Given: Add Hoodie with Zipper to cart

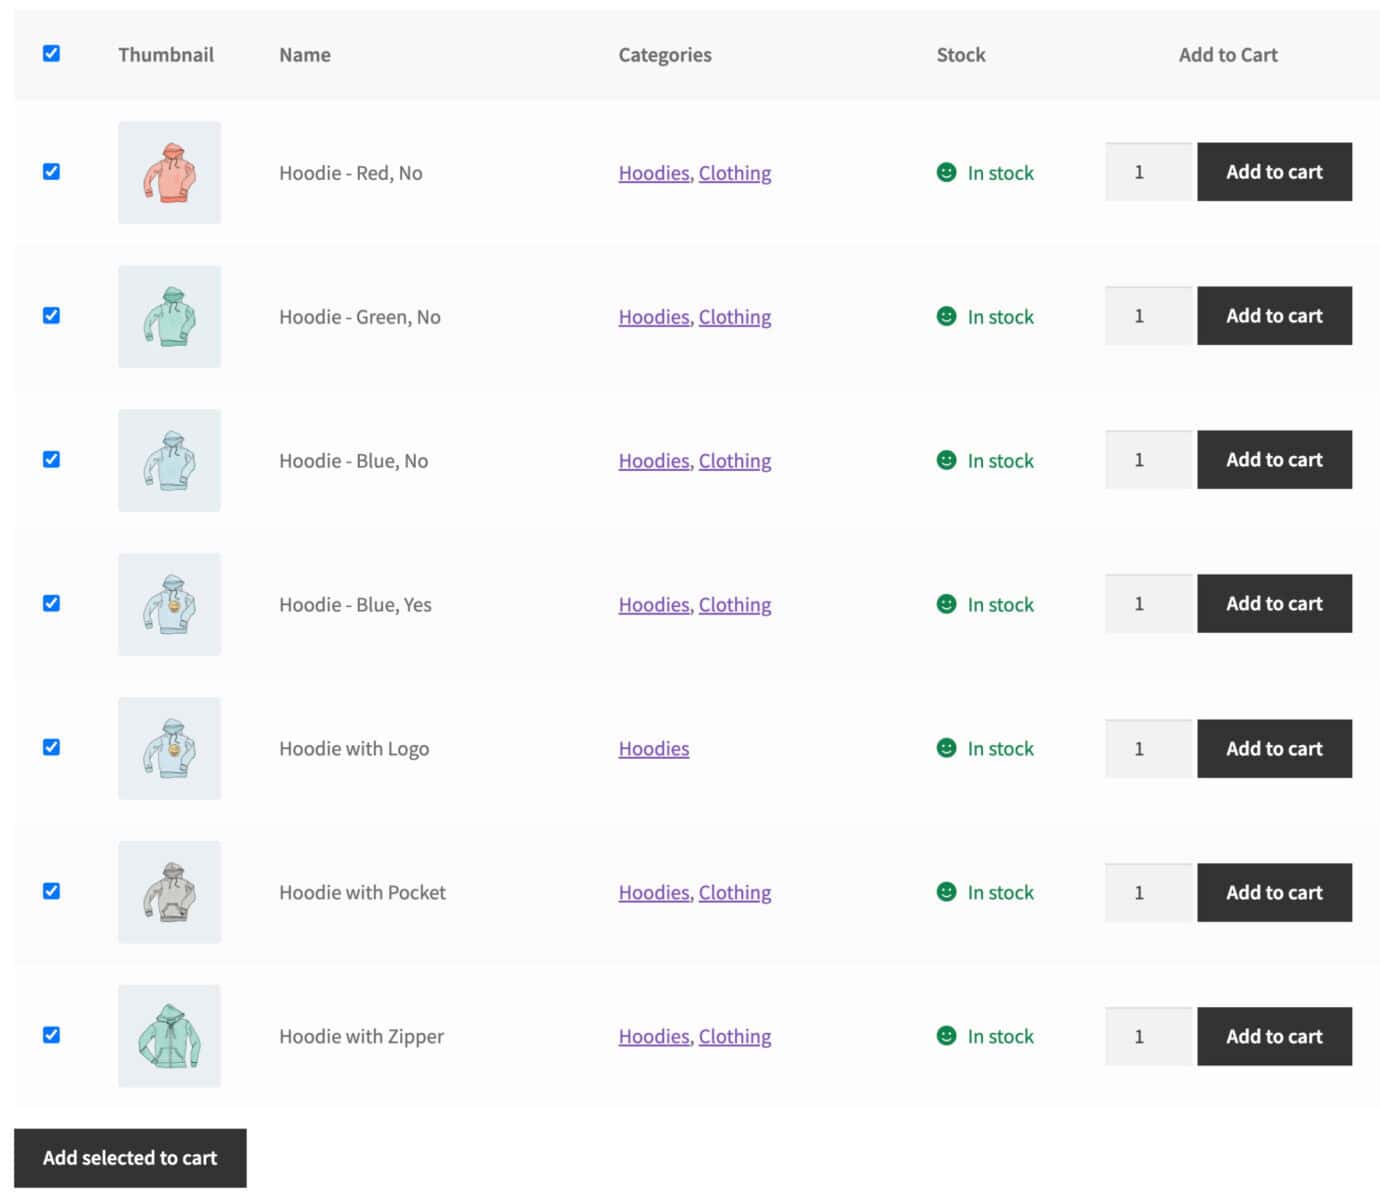Looking at the screenshot, I should [x=1274, y=1036].
